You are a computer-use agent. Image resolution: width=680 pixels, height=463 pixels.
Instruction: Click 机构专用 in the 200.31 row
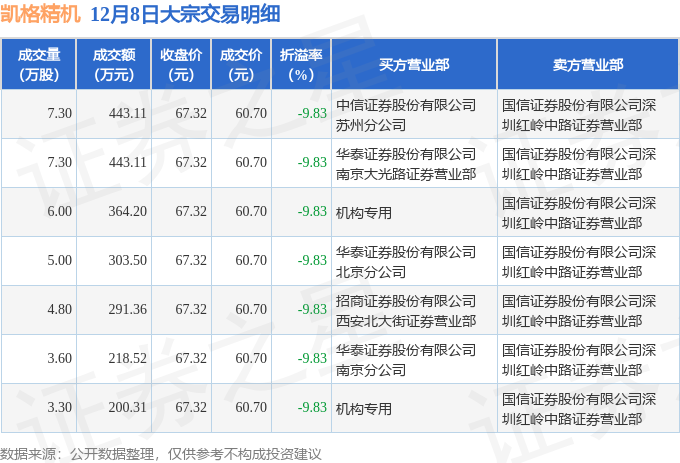[x=363, y=409]
